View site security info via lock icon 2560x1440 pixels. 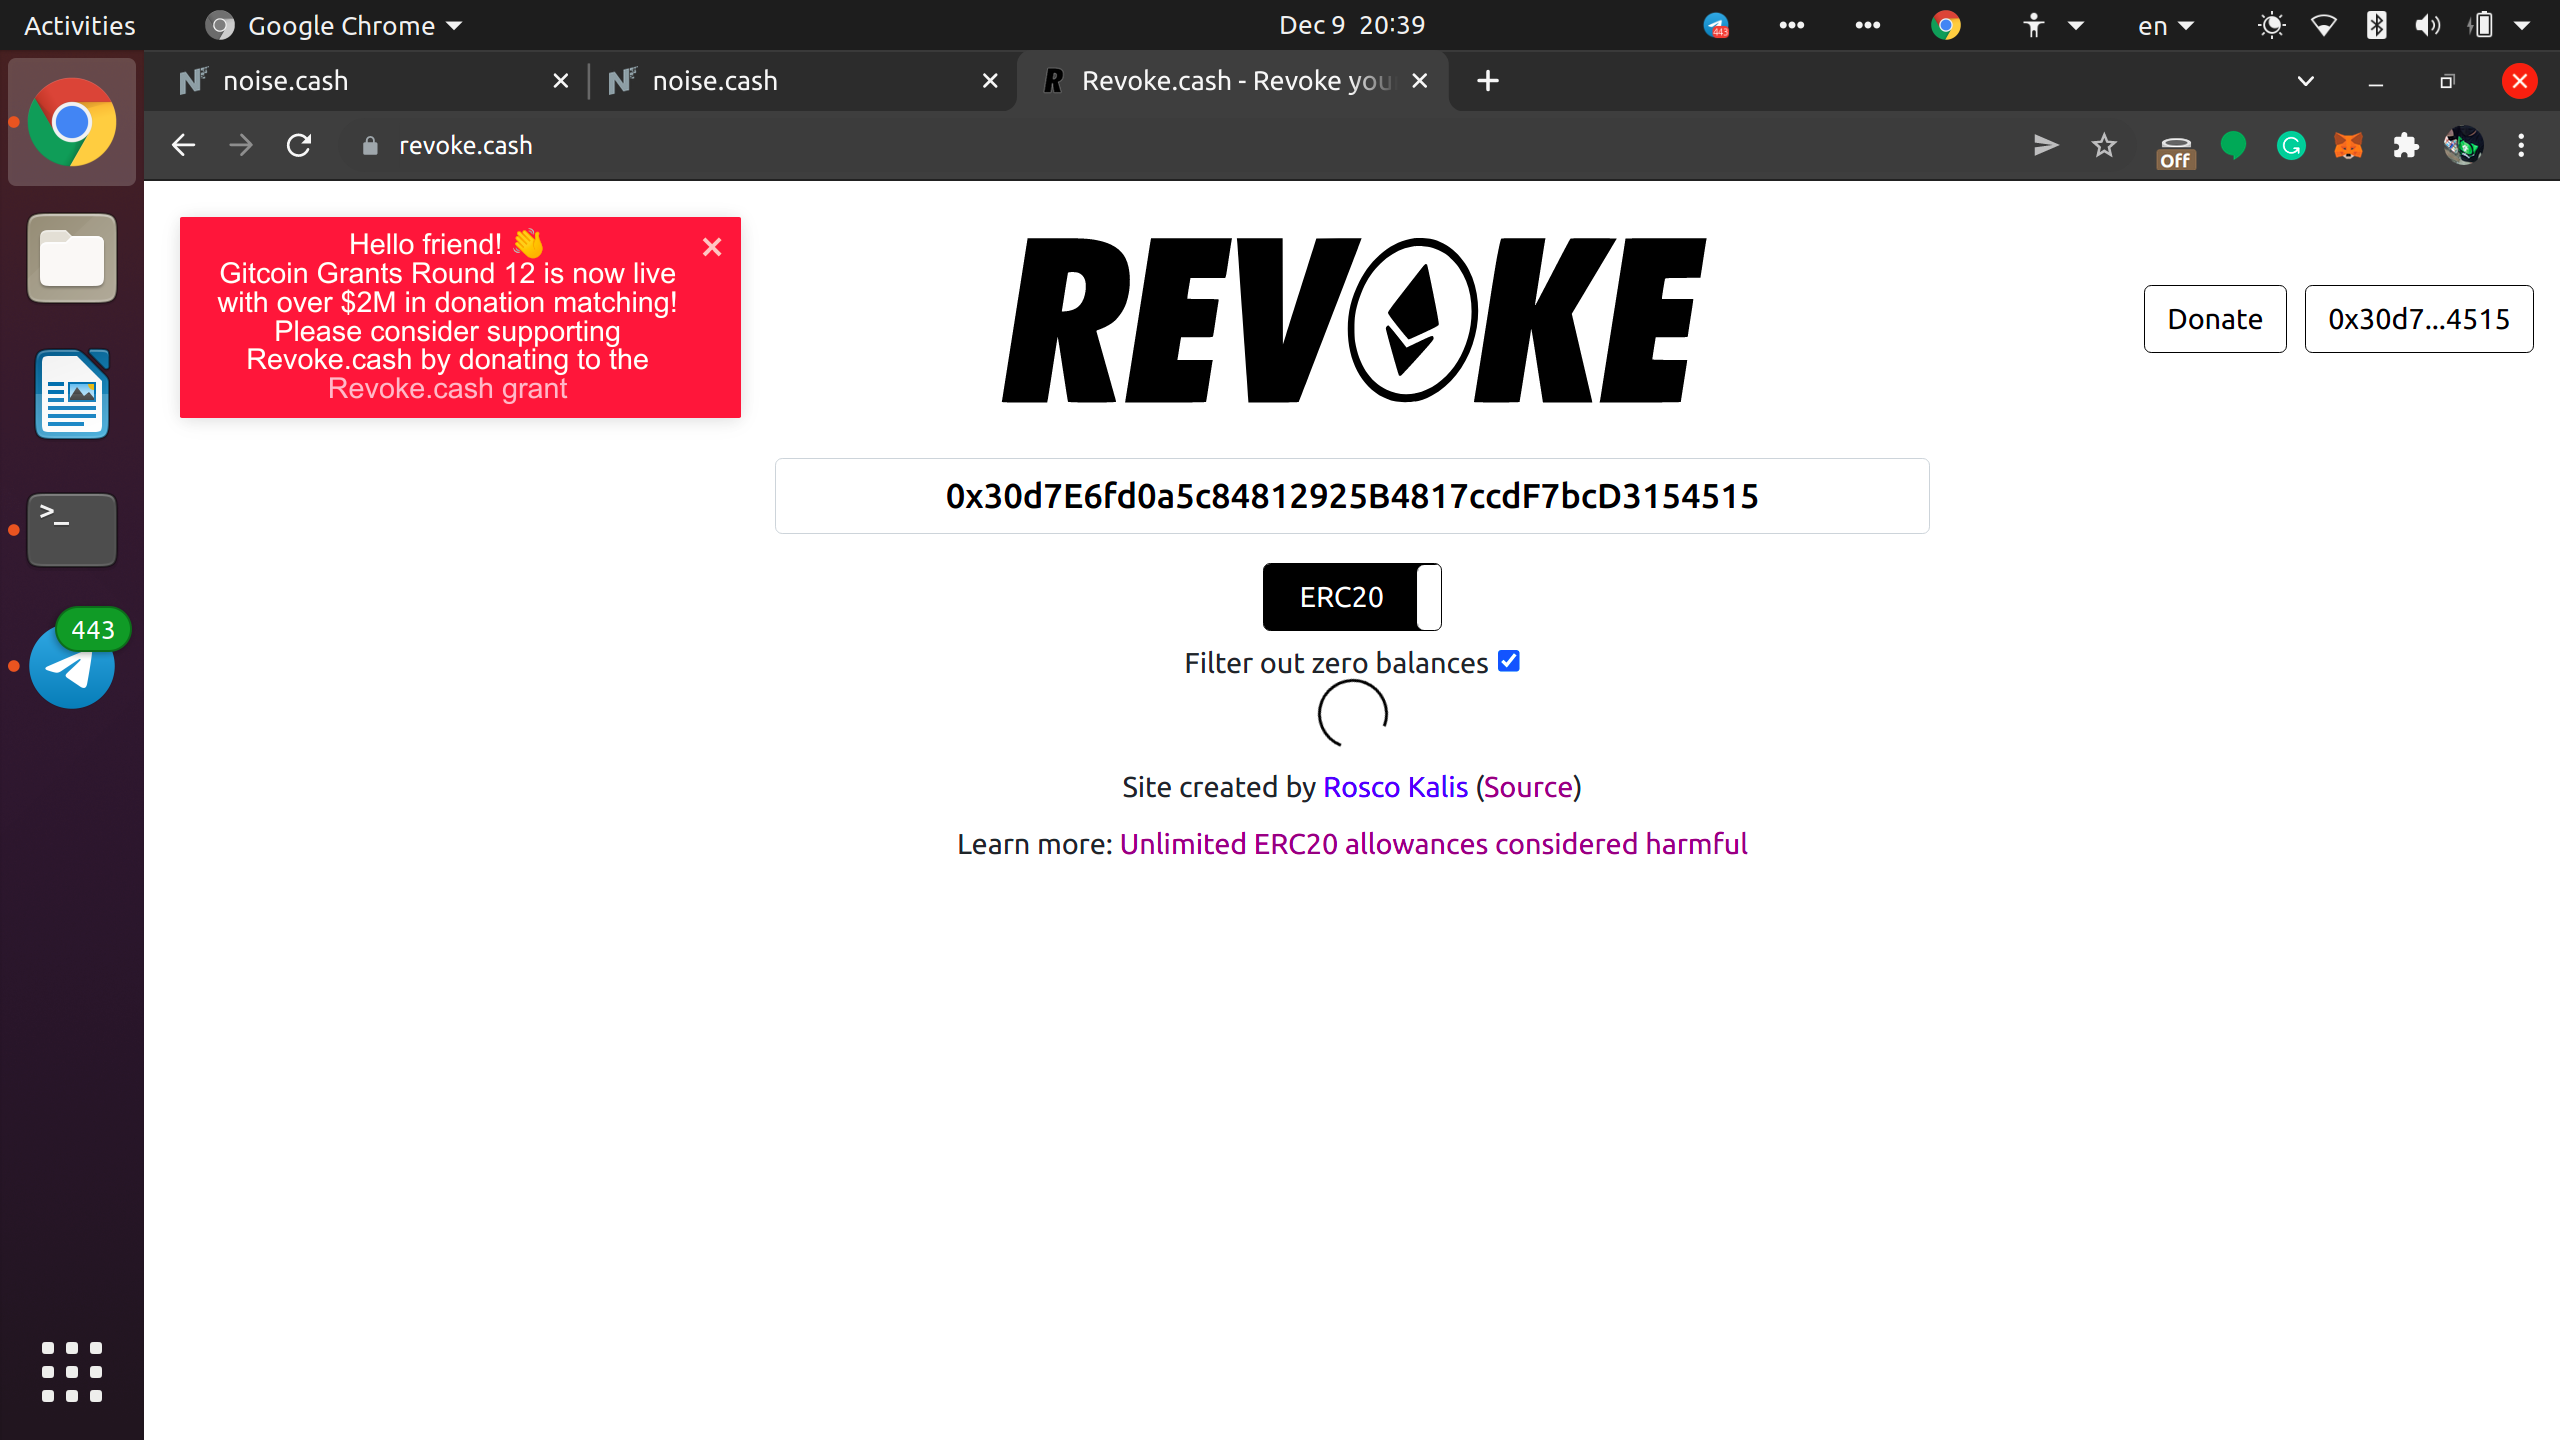click(370, 146)
